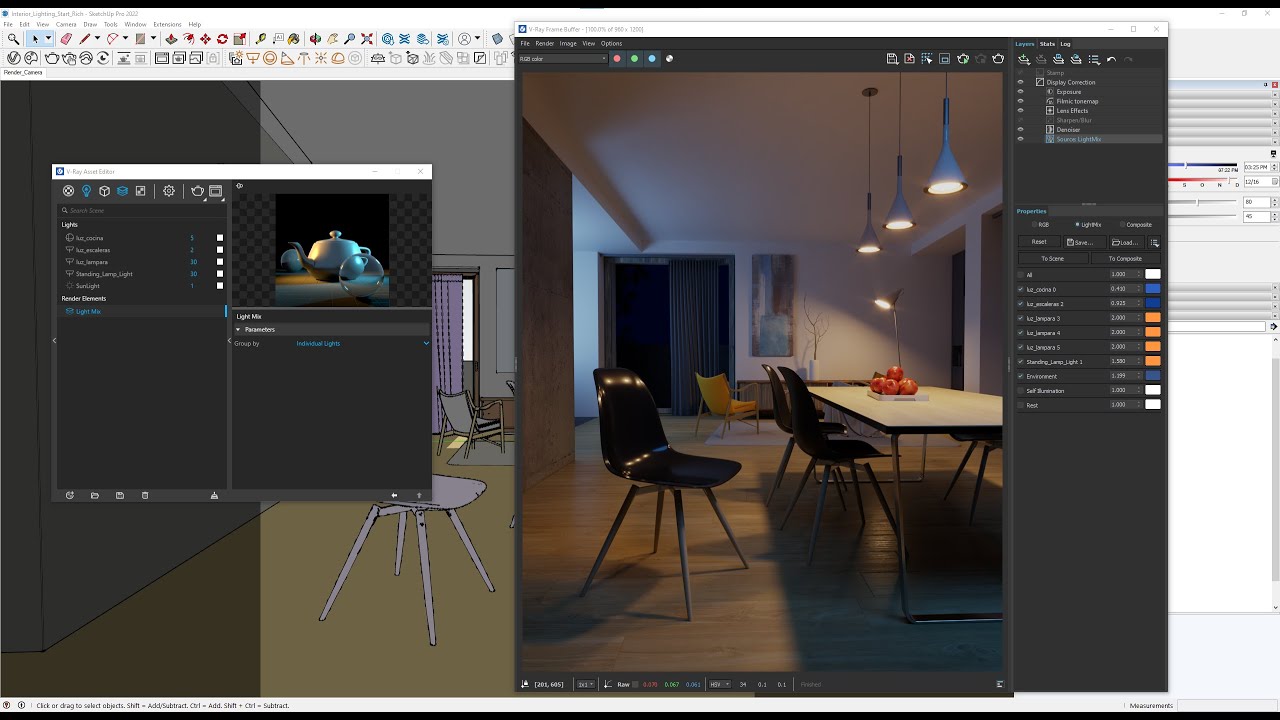The width and height of the screenshot is (1280, 720).
Task: Click To Composite button
Action: coord(1125,258)
